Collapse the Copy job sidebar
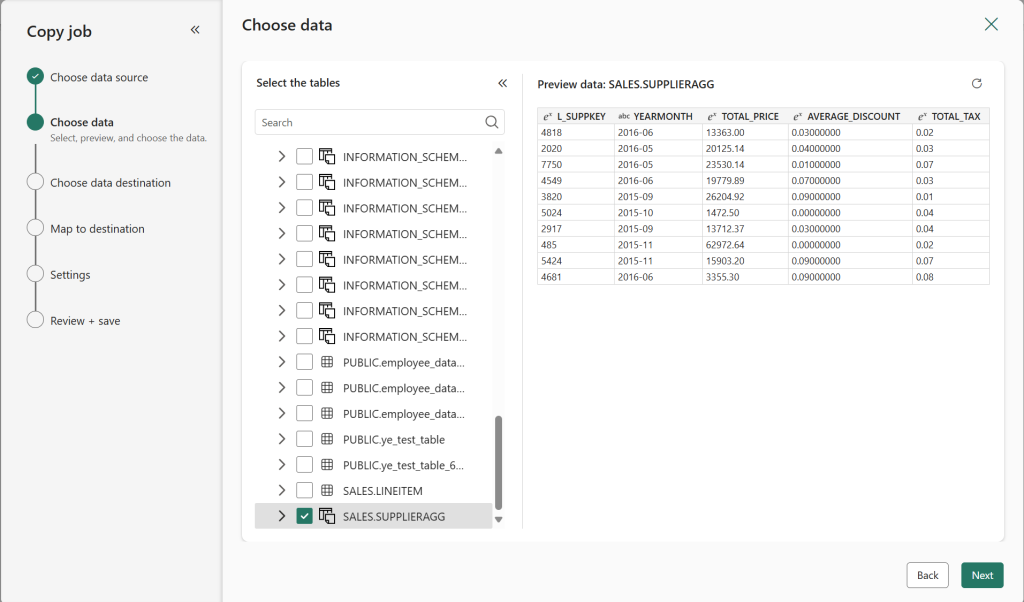This screenshot has width=1024, height=602. pos(194,29)
